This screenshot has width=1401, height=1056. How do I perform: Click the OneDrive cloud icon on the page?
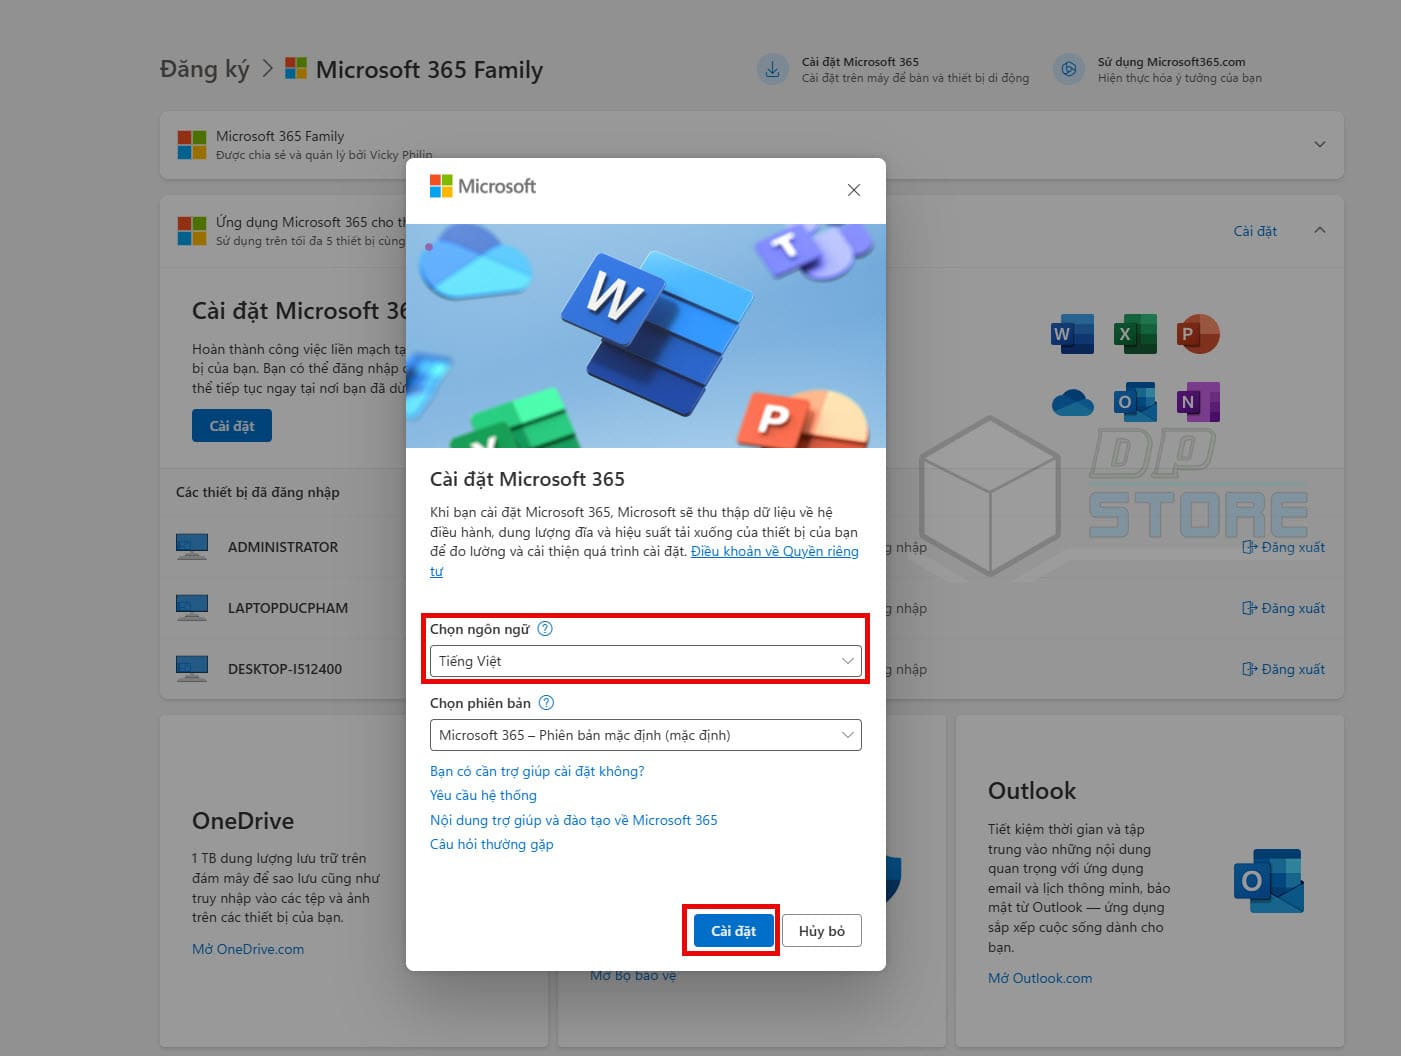pyautogui.click(x=1073, y=402)
